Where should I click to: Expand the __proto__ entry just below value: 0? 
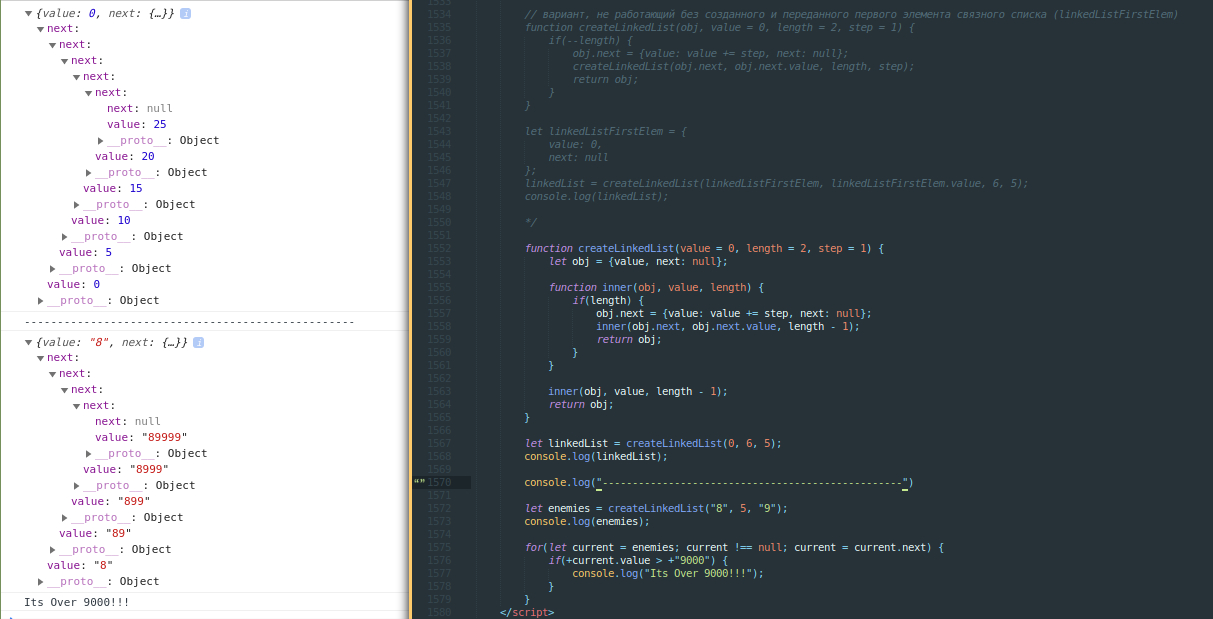(41, 301)
